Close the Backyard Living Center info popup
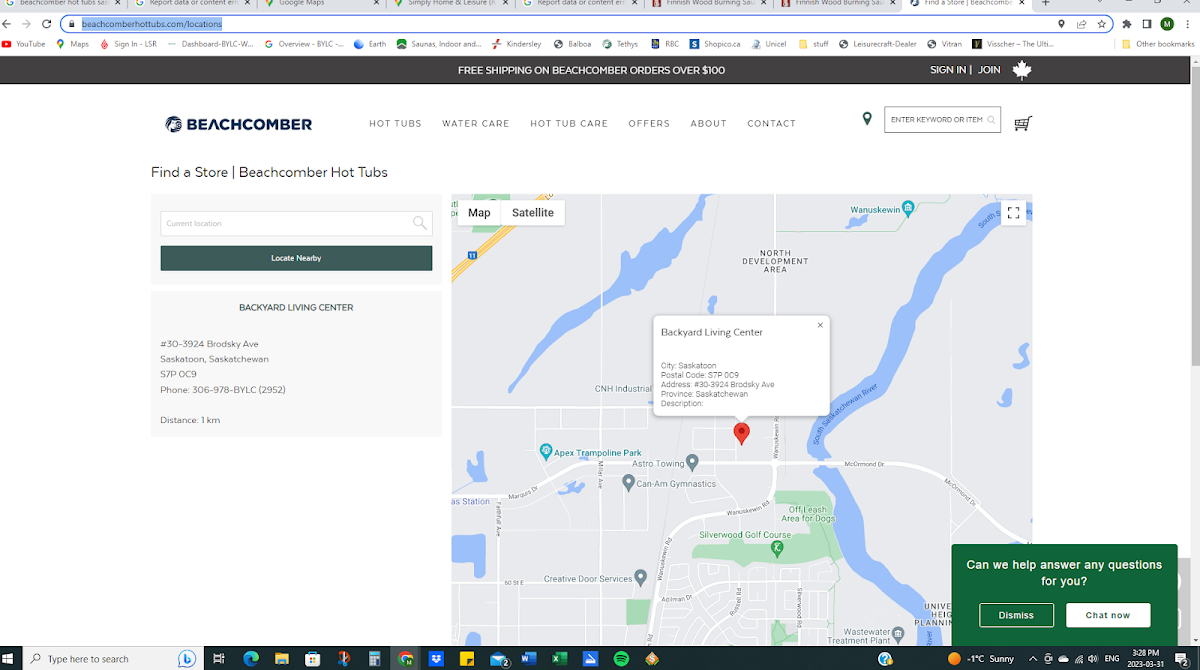This screenshot has height=670, width=1200. tap(820, 325)
